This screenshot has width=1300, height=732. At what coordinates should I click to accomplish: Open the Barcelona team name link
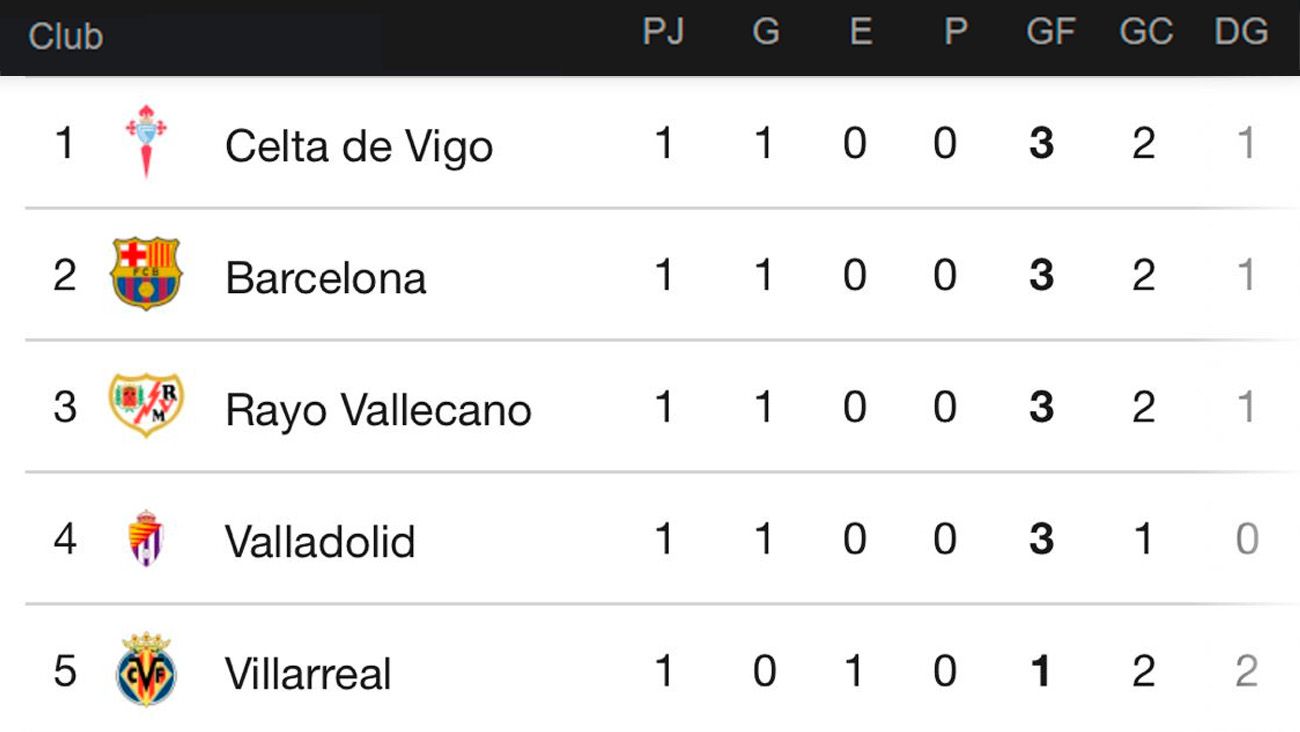325,277
